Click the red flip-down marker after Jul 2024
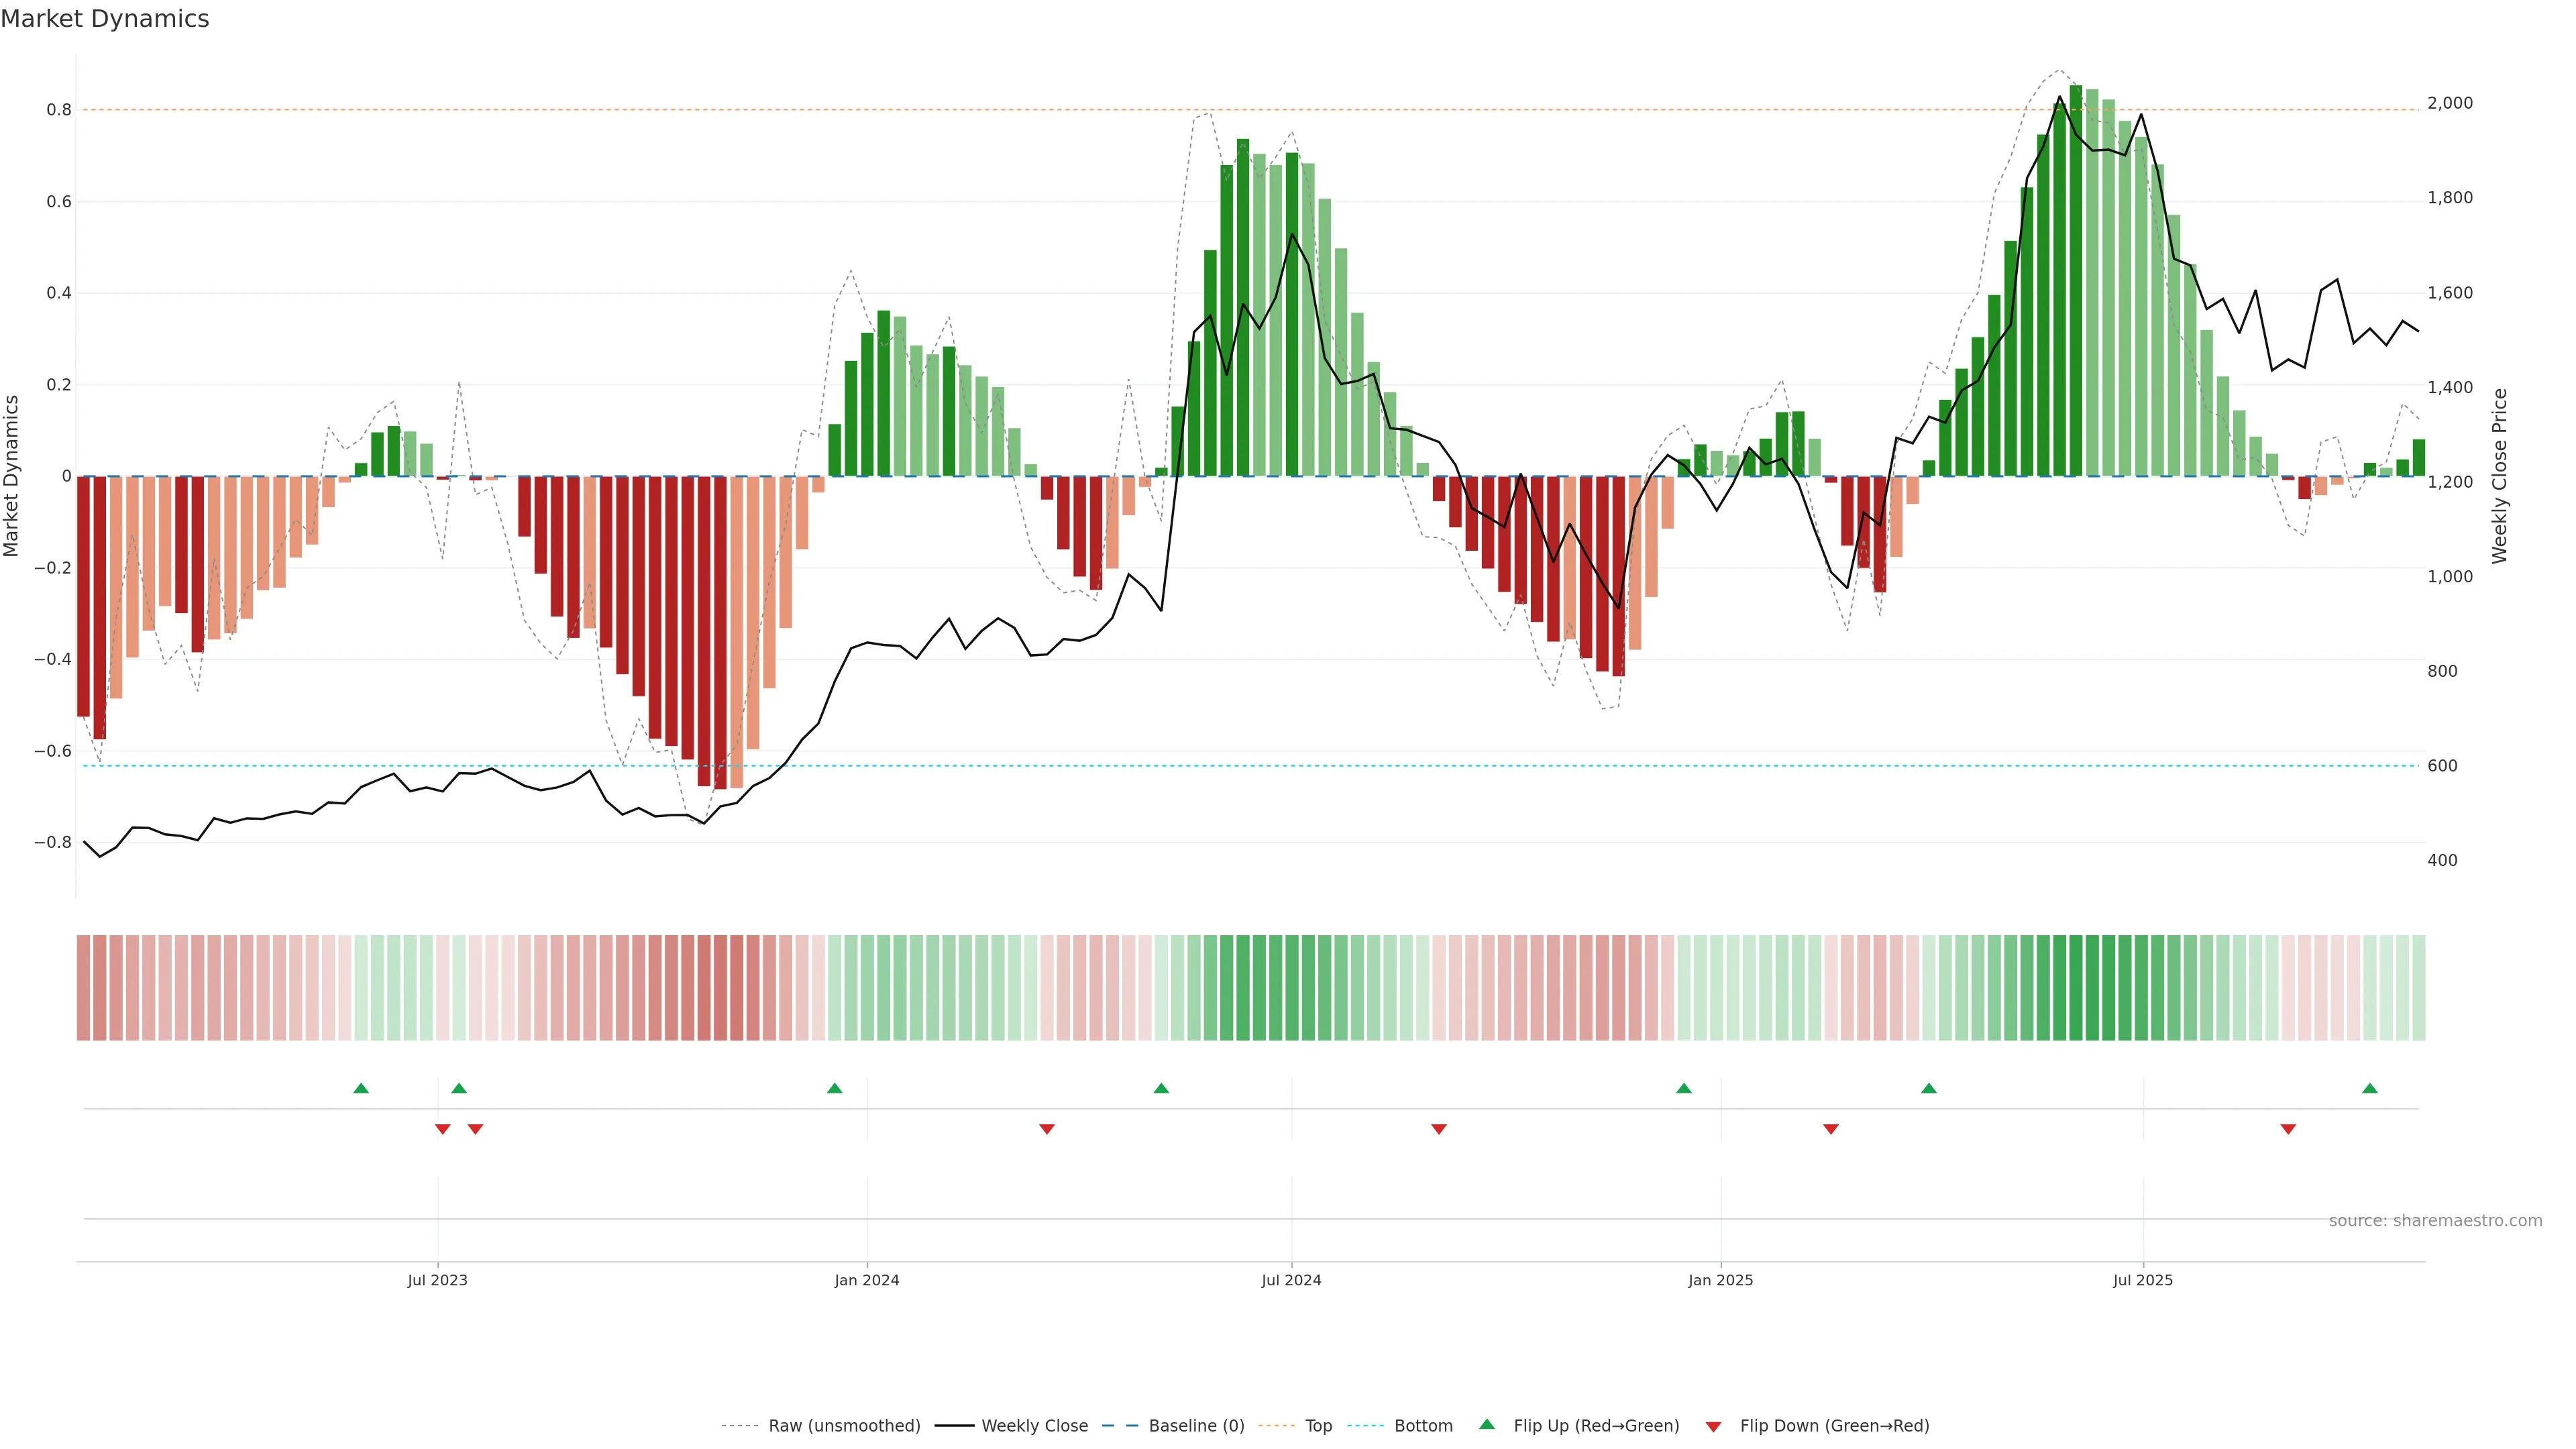 point(1438,1129)
